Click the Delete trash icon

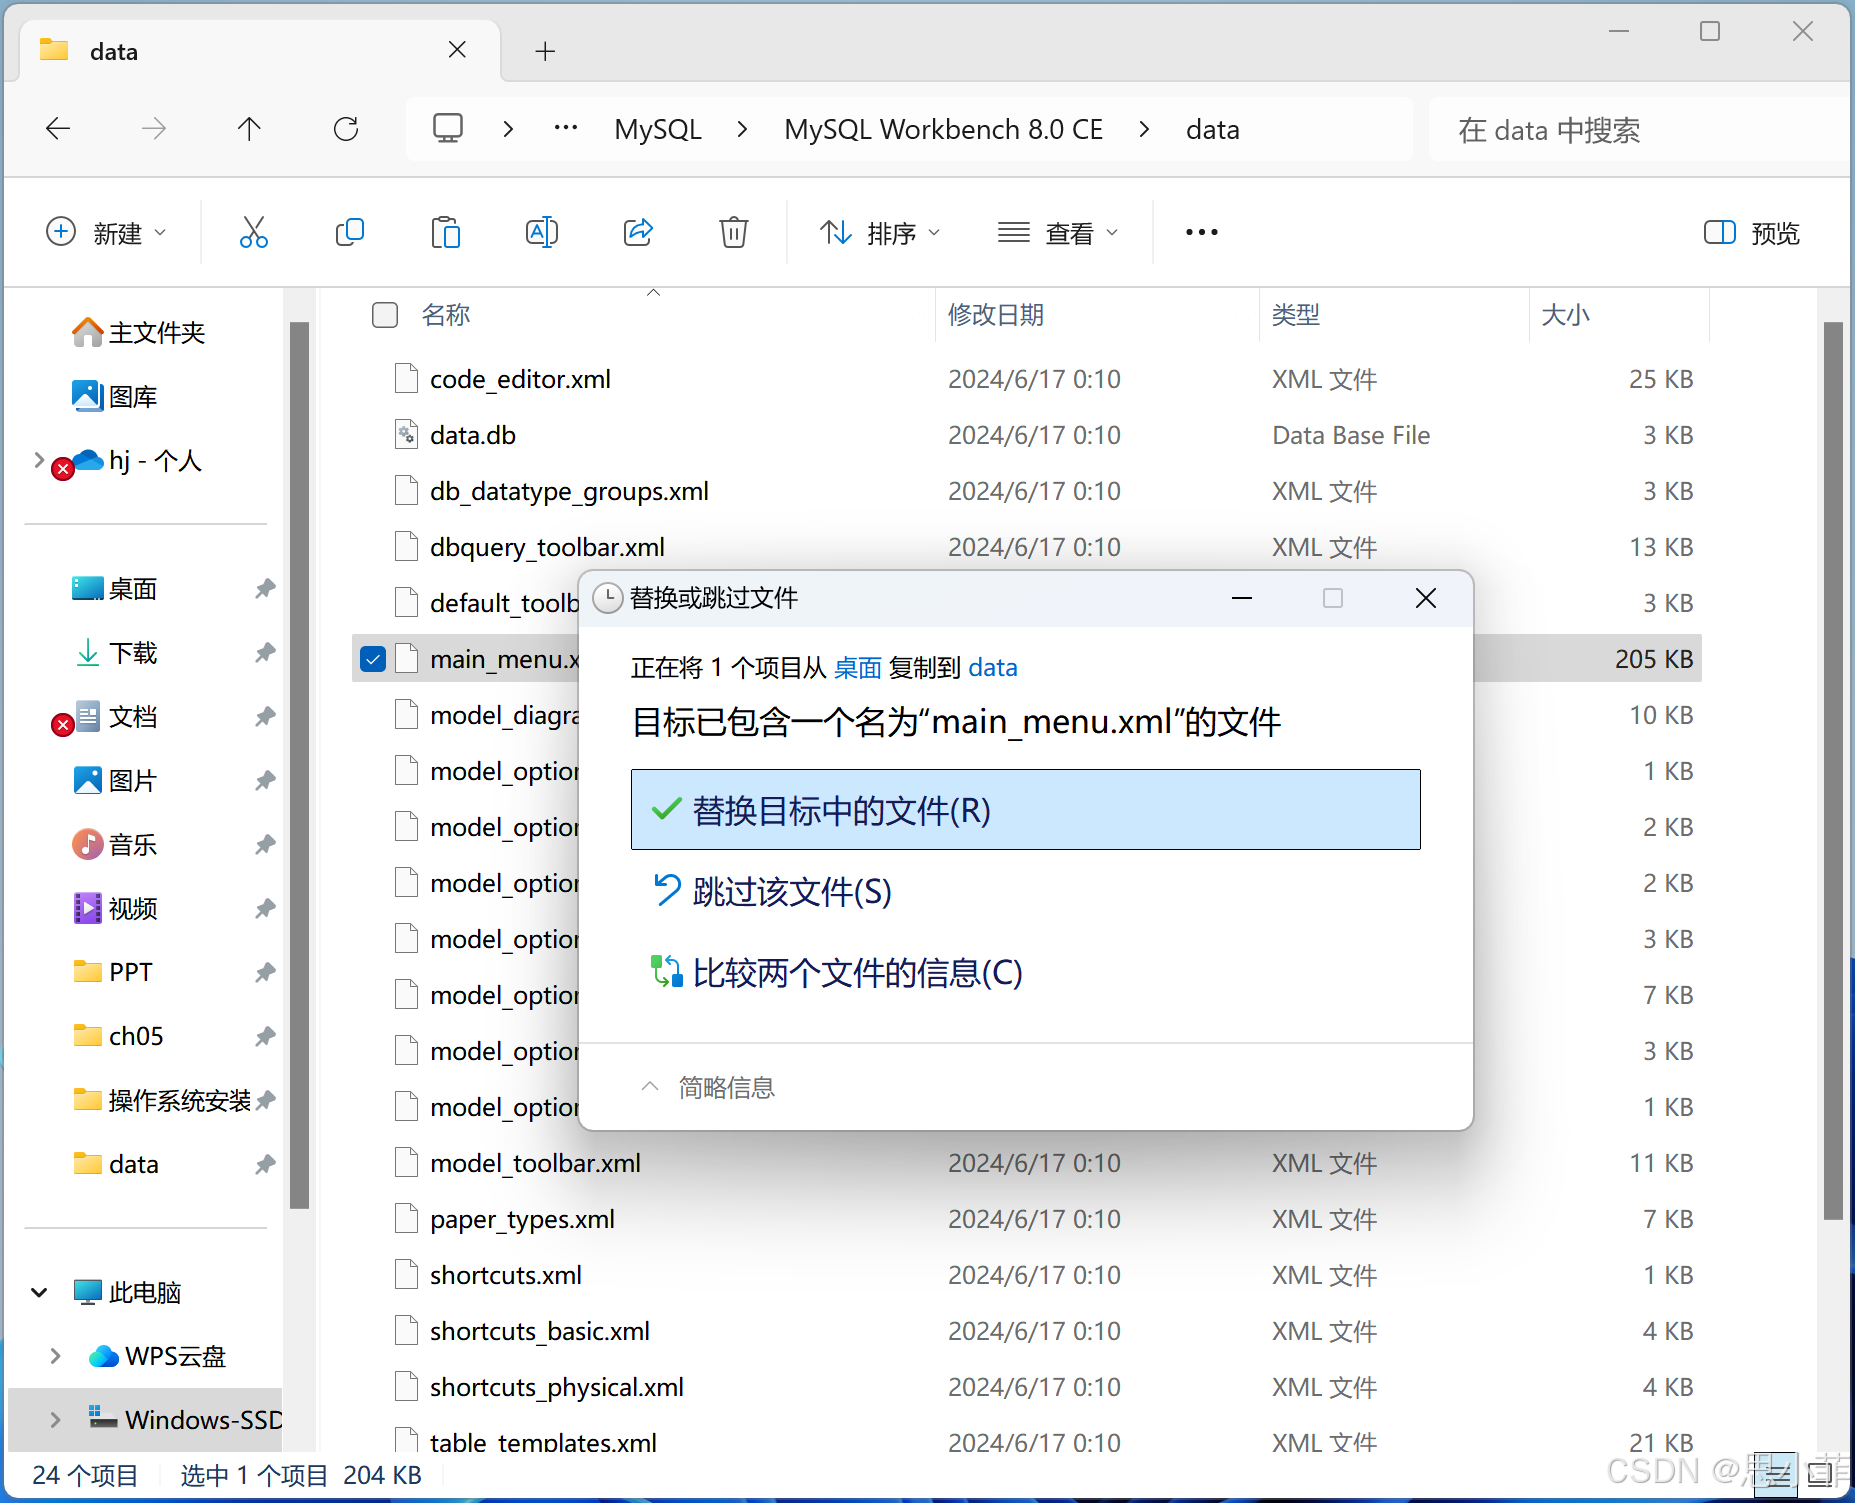click(734, 233)
